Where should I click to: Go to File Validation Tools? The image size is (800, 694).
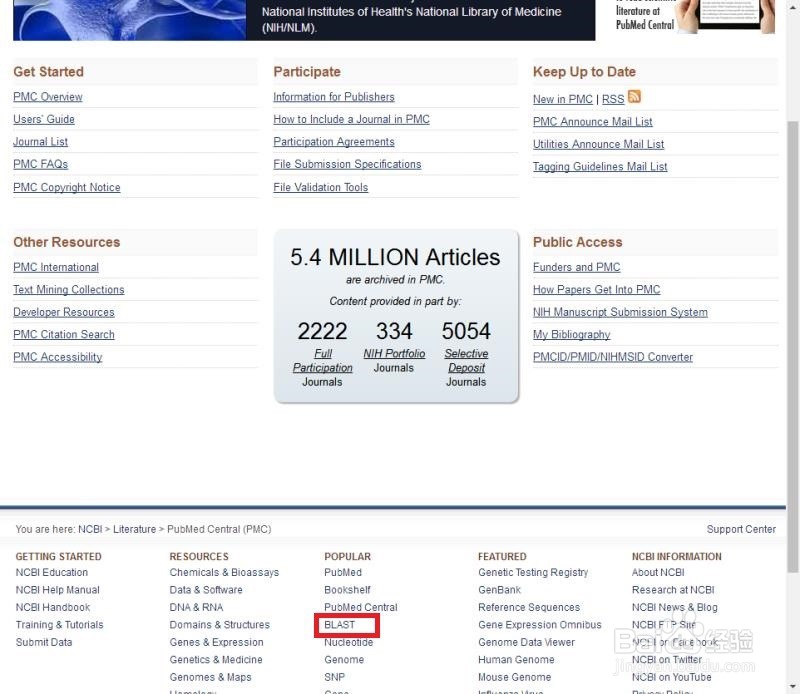click(x=320, y=187)
